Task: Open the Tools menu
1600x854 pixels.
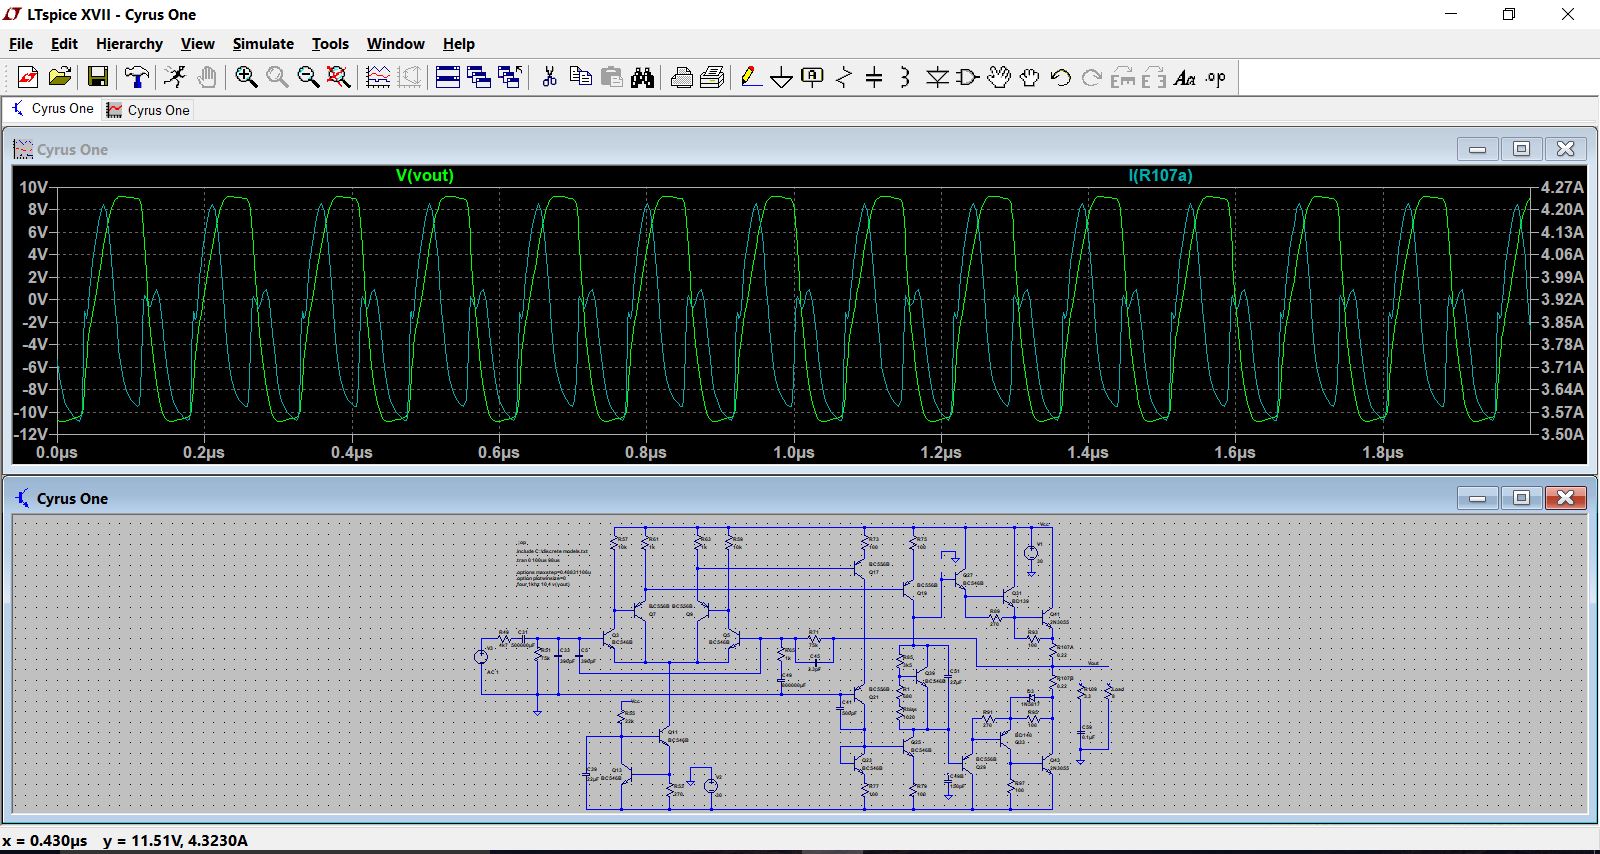Action: point(330,44)
